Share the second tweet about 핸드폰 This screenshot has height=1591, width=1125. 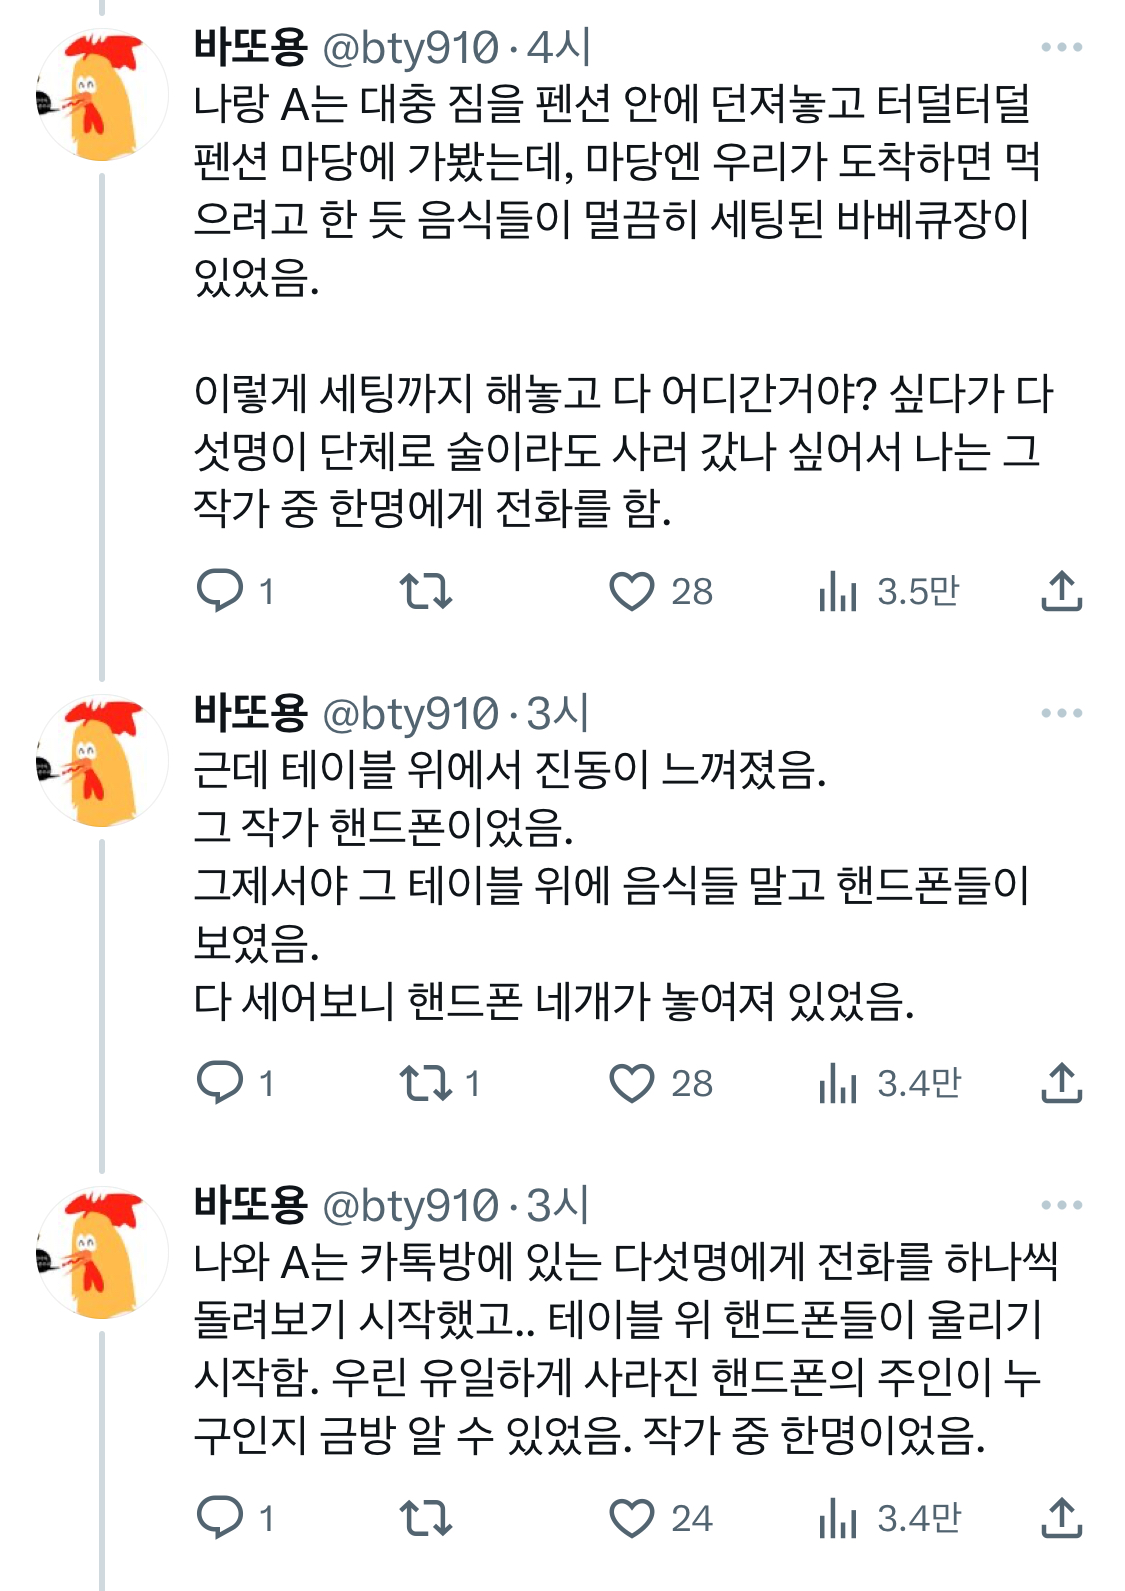[x=1061, y=1082]
